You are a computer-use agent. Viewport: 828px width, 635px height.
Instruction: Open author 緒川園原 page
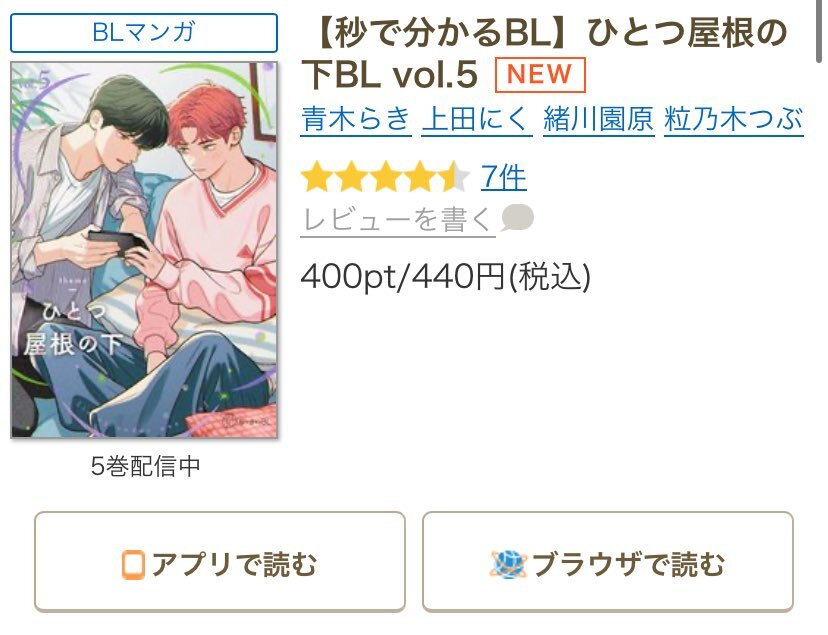coord(599,119)
